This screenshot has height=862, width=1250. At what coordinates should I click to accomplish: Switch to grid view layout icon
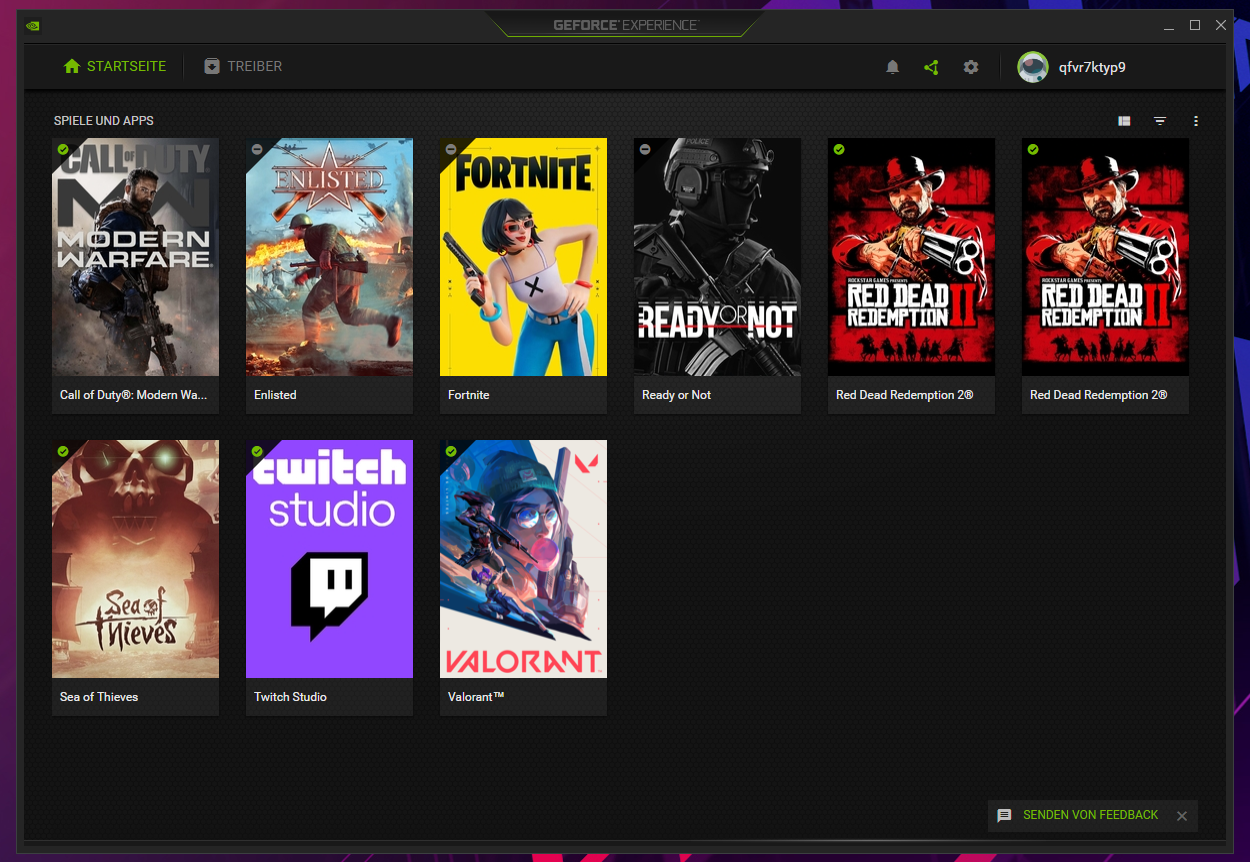(1125, 121)
